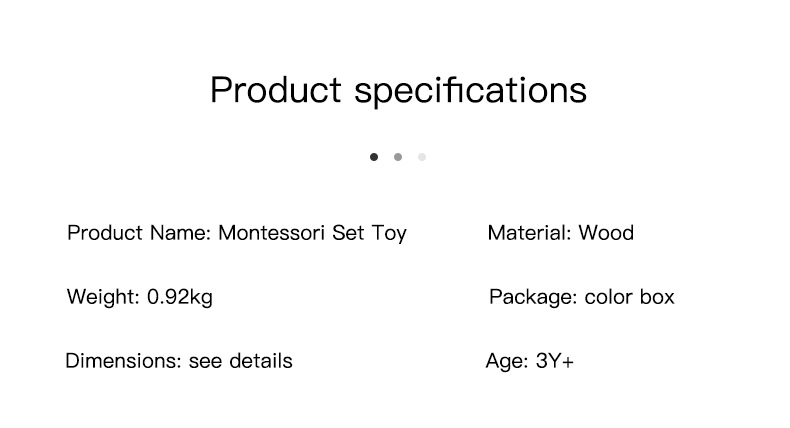Click the 'Weight:' label
Screen dimensions: 790x428
click(x=103, y=297)
